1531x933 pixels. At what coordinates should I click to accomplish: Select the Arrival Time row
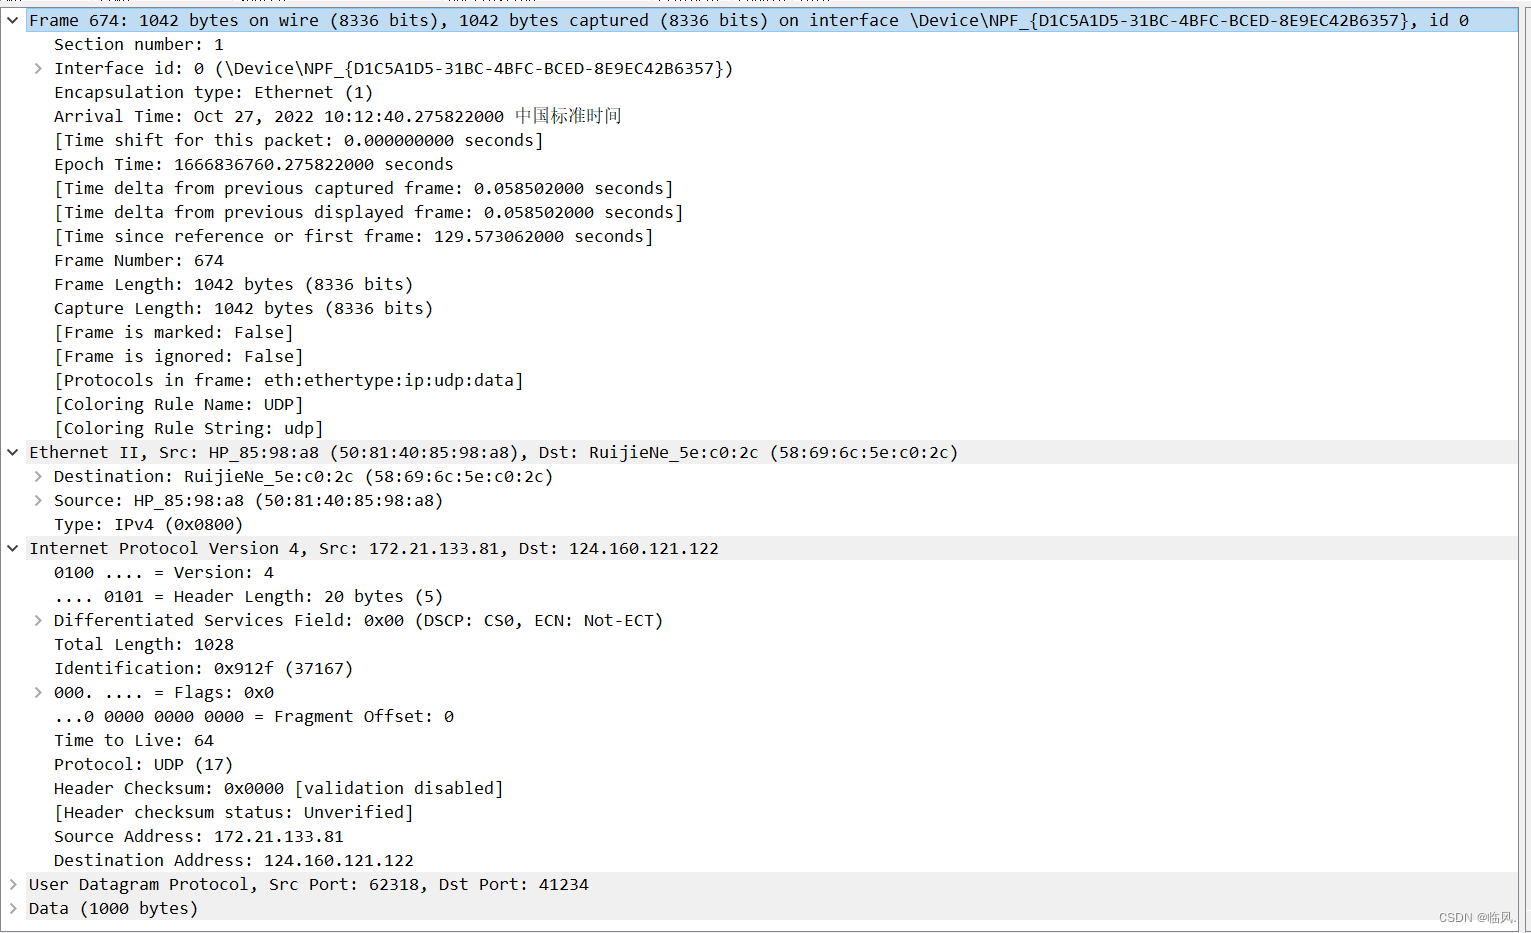tap(338, 116)
